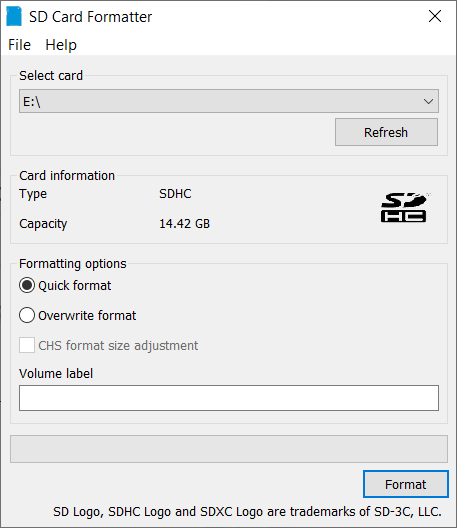Expand the Select card drive dropdown
The width and height of the screenshot is (457, 528).
click(229, 101)
